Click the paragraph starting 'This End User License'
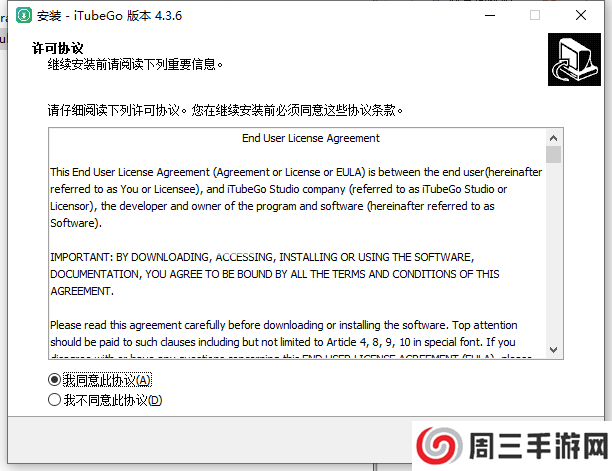 click(x=296, y=197)
